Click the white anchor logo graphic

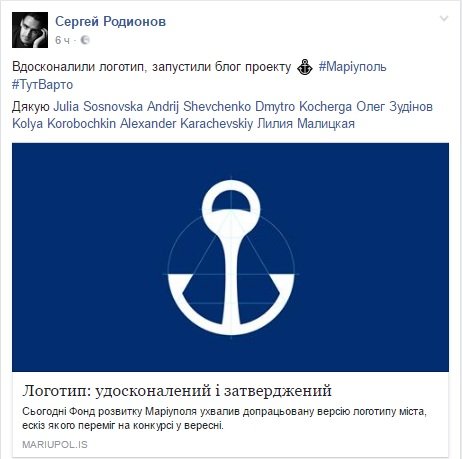[x=231, y=257]
